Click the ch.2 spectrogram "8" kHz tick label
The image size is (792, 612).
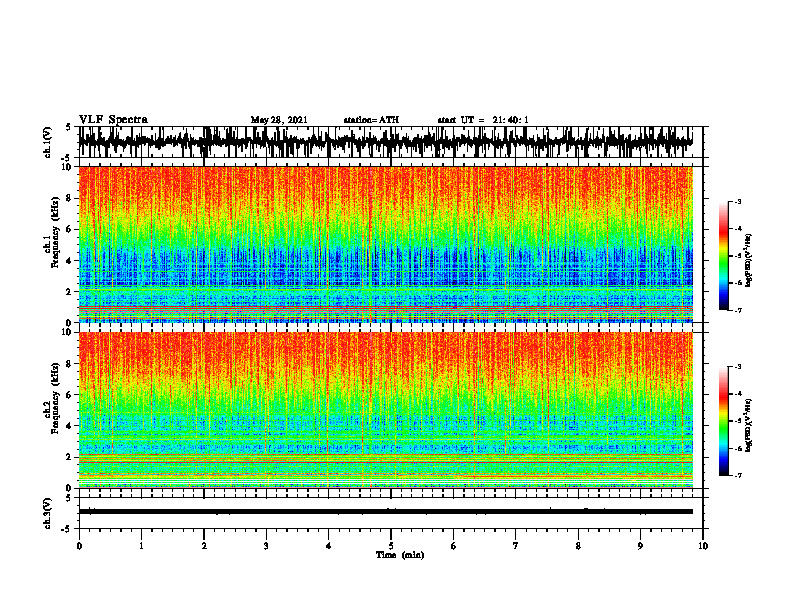point(70,364)
